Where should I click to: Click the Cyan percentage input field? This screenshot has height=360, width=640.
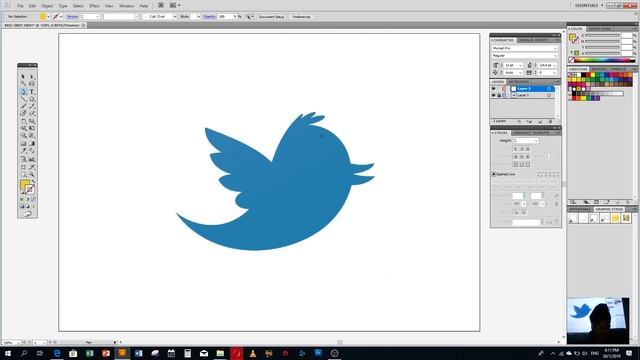627,36
